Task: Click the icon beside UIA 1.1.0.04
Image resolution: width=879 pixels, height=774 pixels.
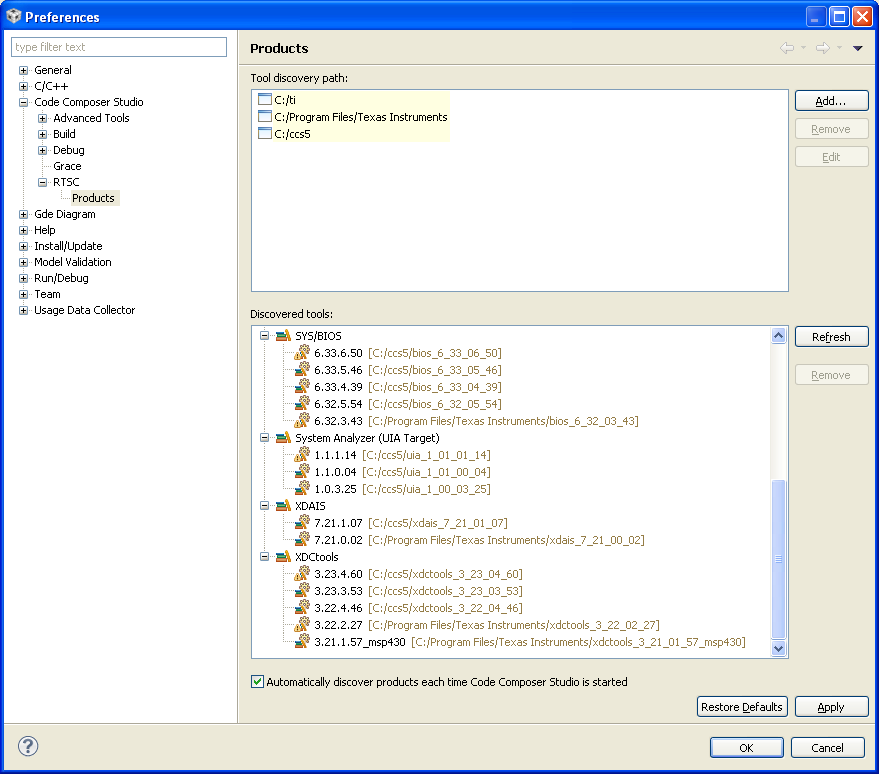Action: pyautogui.click(x=302, y=471)
